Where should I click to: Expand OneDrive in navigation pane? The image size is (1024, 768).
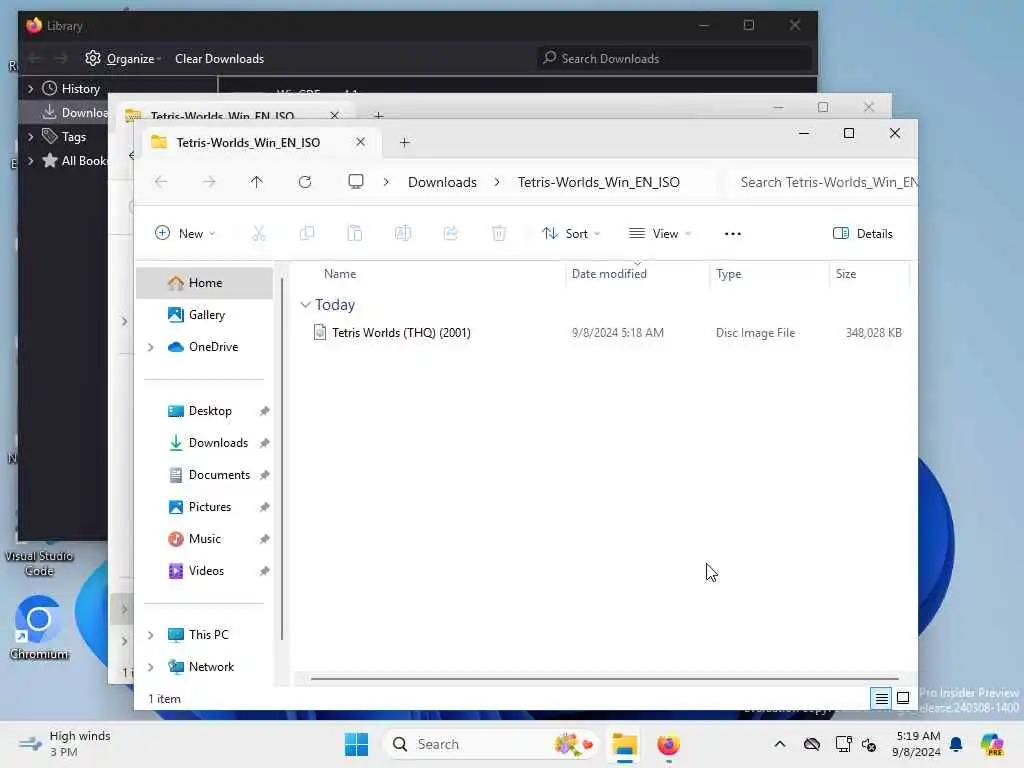[x=150, y=347]
